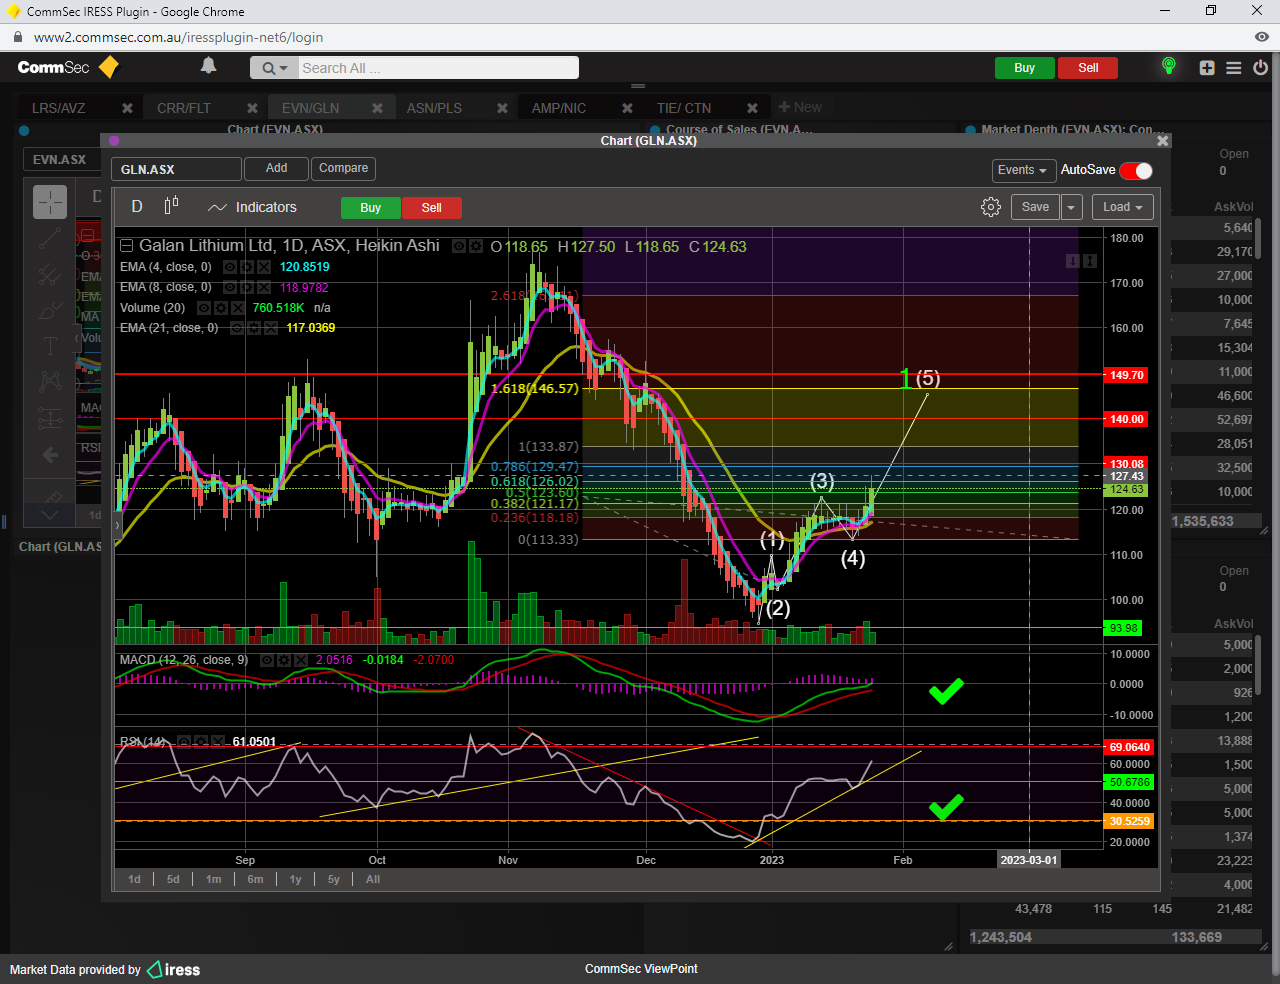Open the Load chart dropdown
The height and width of the screenshot is (984, 1280).
tap(1123, 207)
